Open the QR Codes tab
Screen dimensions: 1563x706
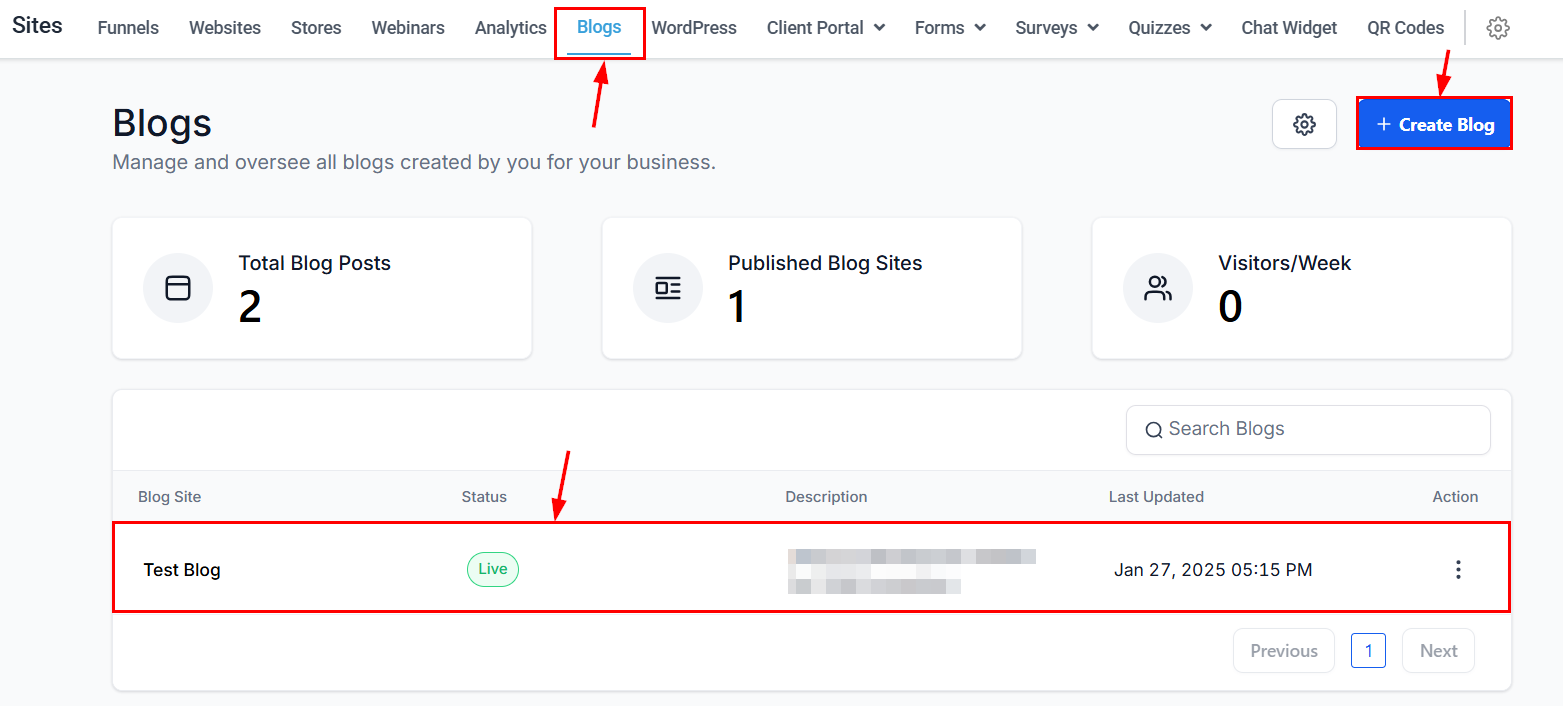[x=1405, y=28]
